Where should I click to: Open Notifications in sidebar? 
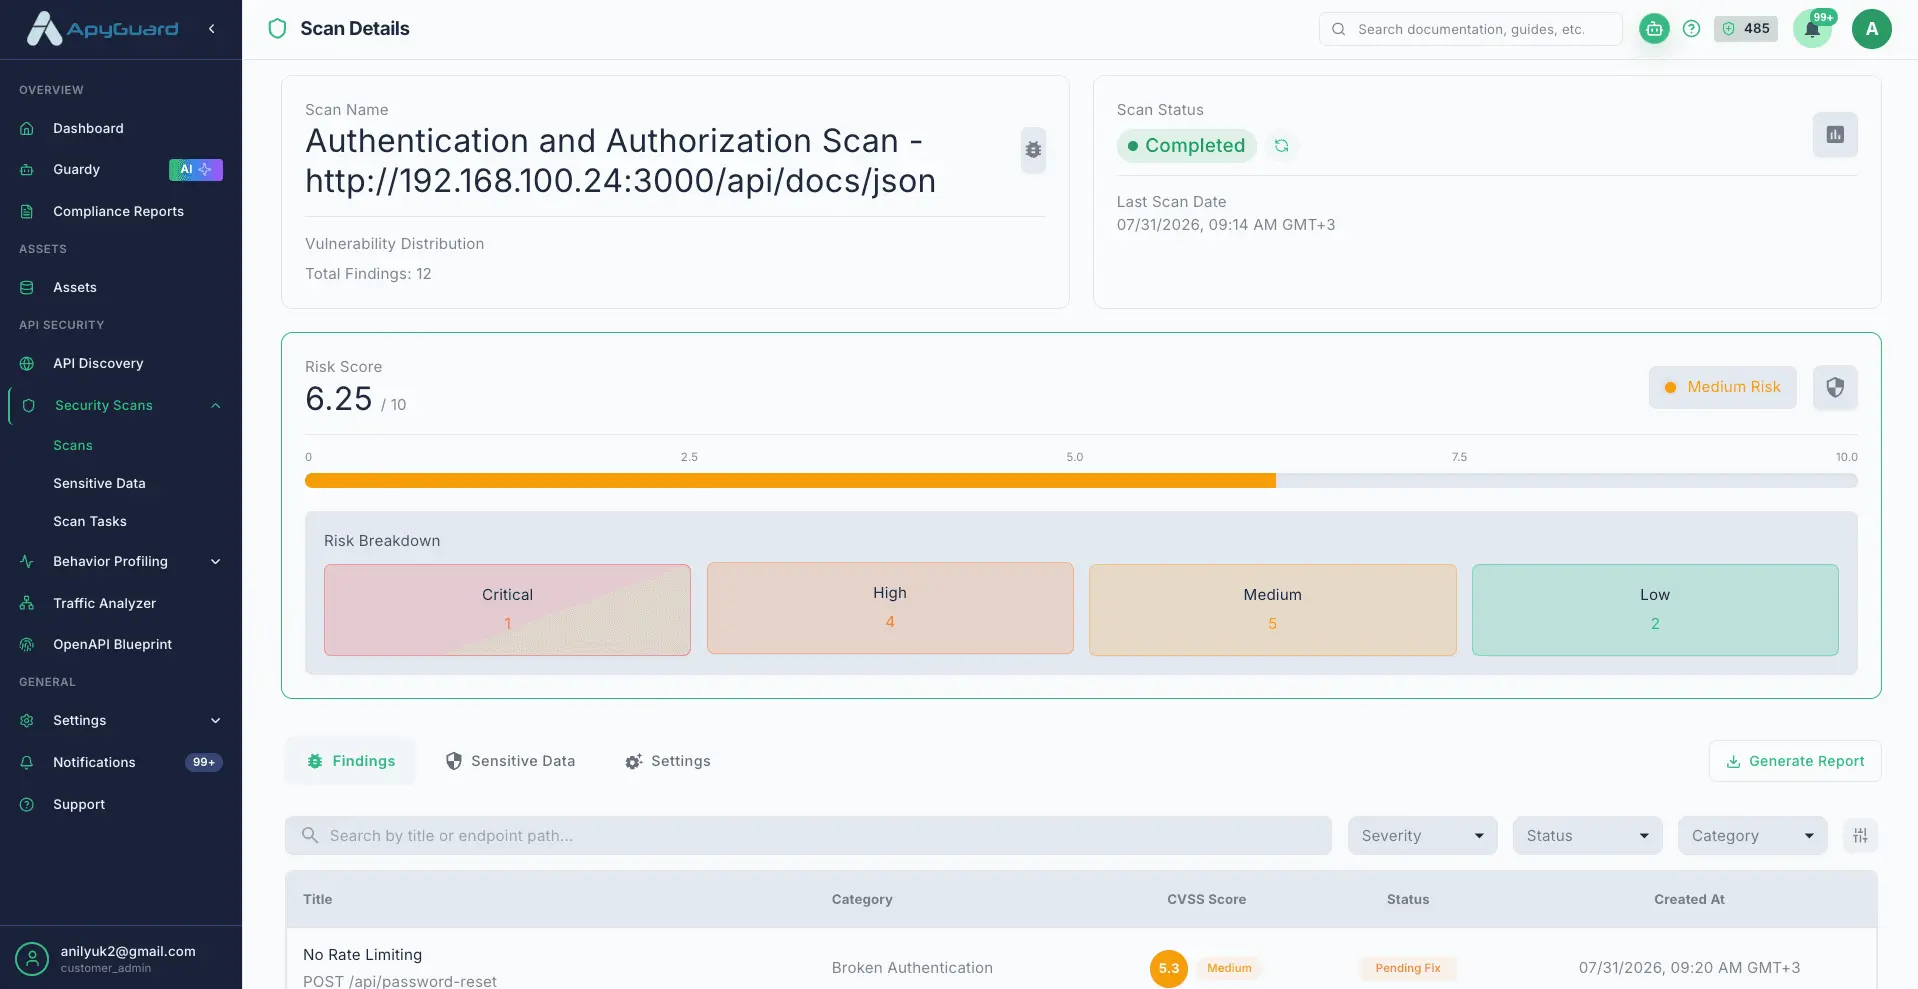pyautogui.click(x=121, y=762)
